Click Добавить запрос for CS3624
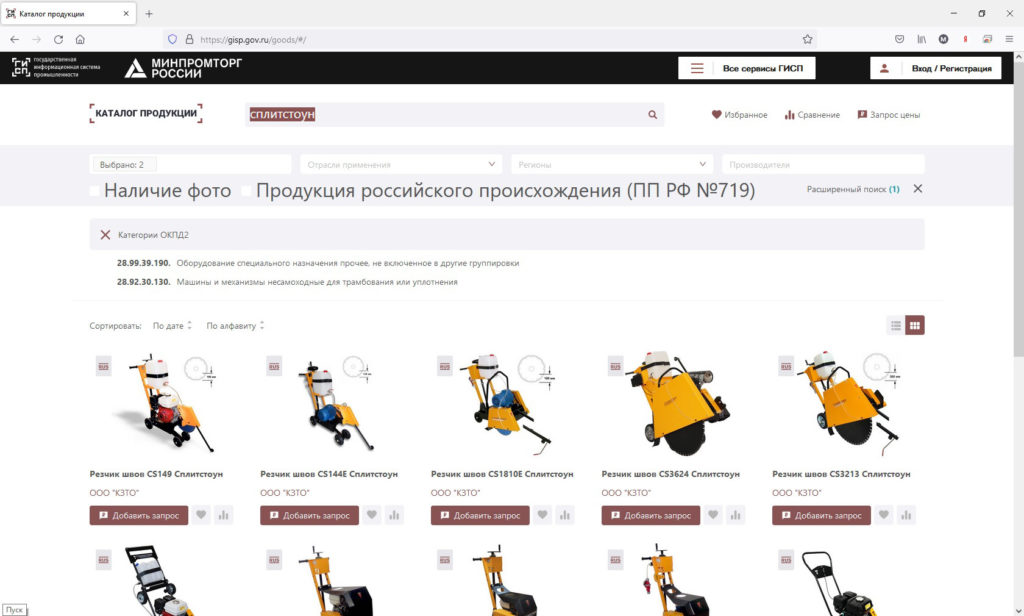The image size is (1024, 616). click(650, 515)
